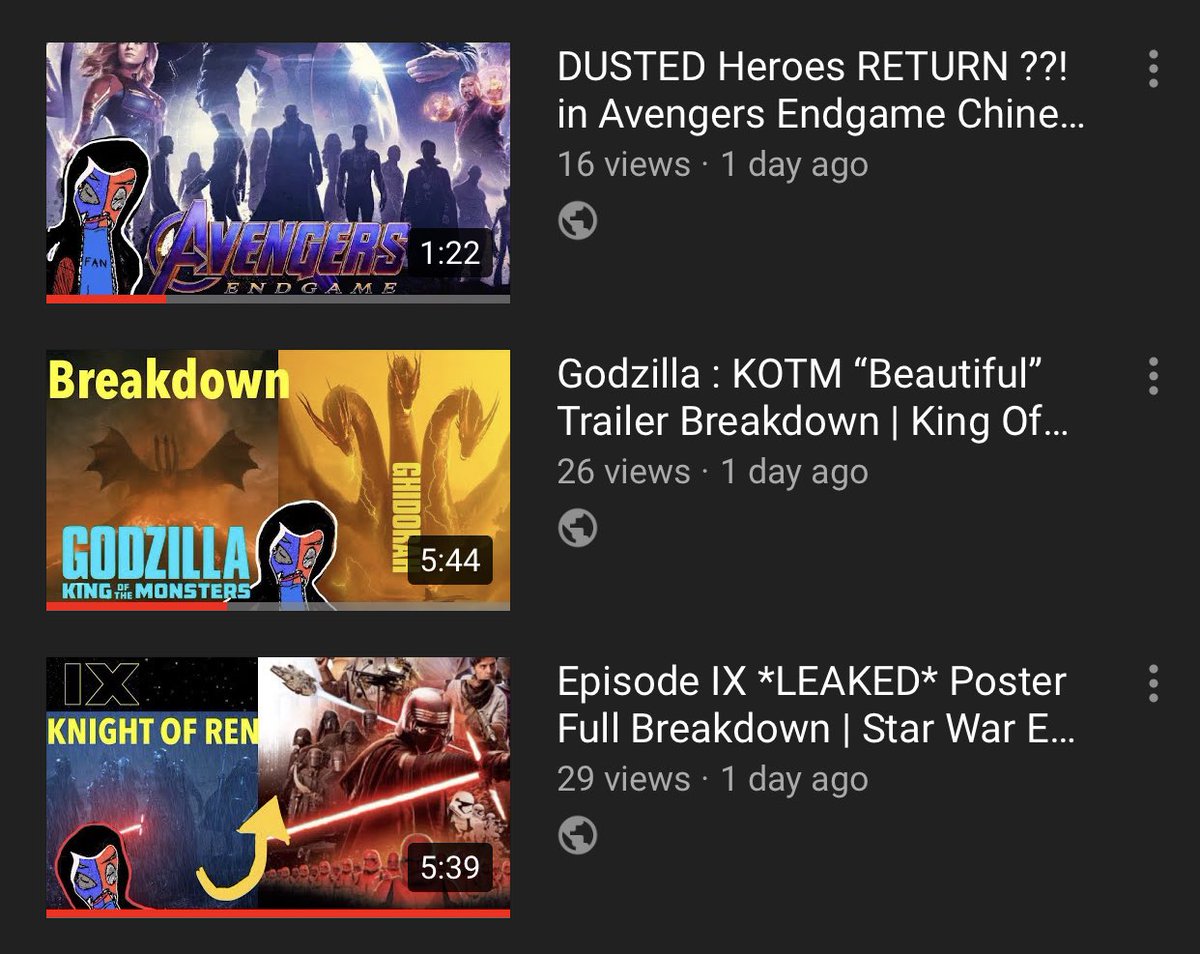Open more options for Avengers Endgame video
This screenshot has width=1200, height=954.
tap(1154, 69)
